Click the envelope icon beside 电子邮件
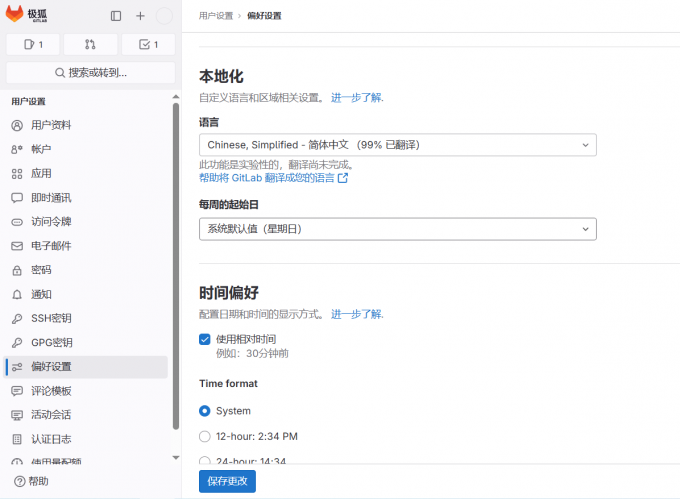This screenshot has width=680, height=499. [17, 246]
